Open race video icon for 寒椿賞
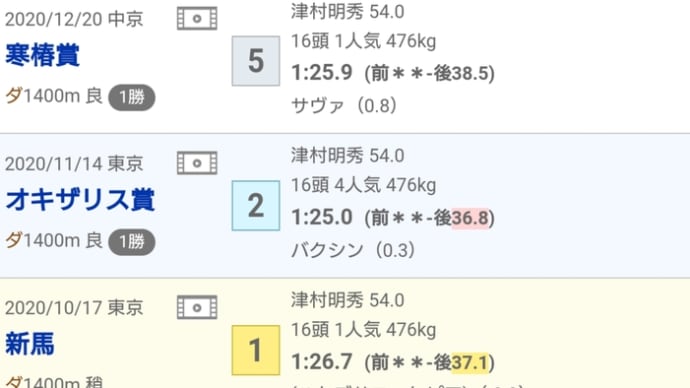The width and height of the screenshot is (690, 388). point(197,18)
